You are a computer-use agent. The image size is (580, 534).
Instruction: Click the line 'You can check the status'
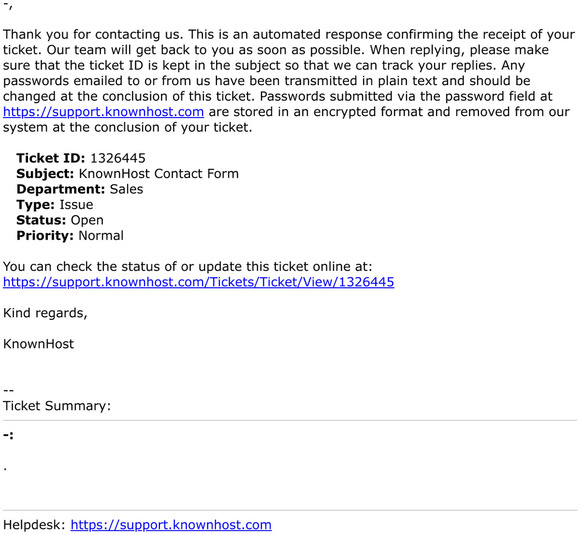tap(188, 266)
